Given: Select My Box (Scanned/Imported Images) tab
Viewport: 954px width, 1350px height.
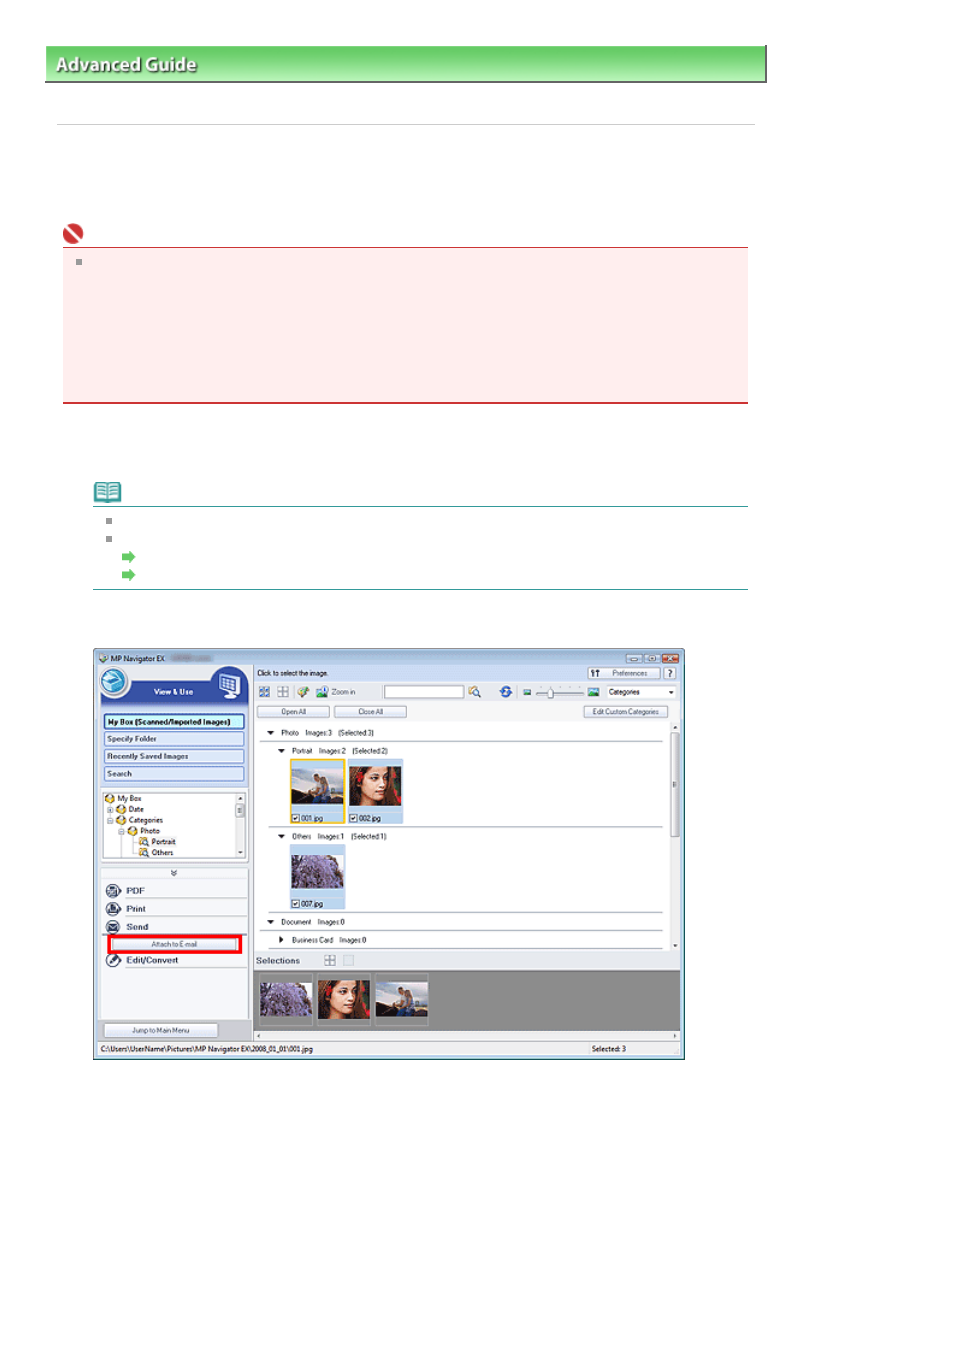Looking at the screenshot, I should coord(174,722).
